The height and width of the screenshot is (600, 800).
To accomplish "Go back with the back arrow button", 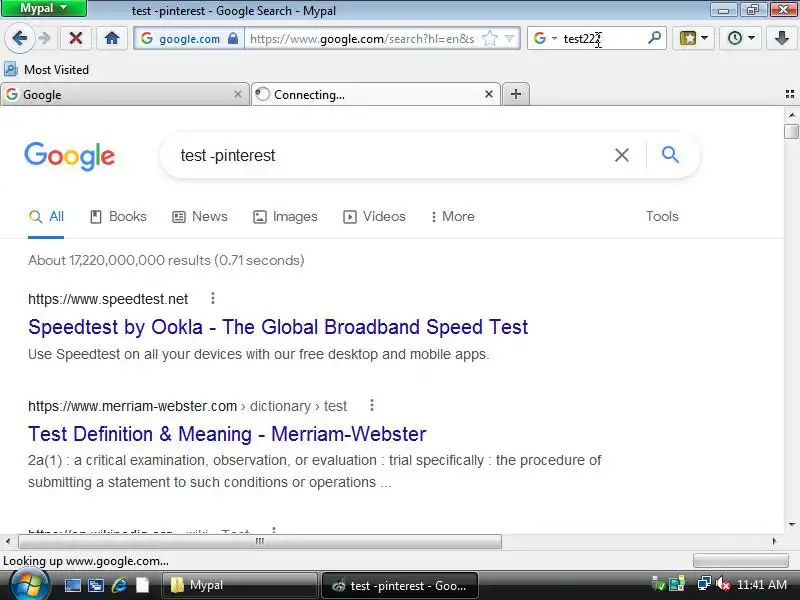I will pos(20,38).
